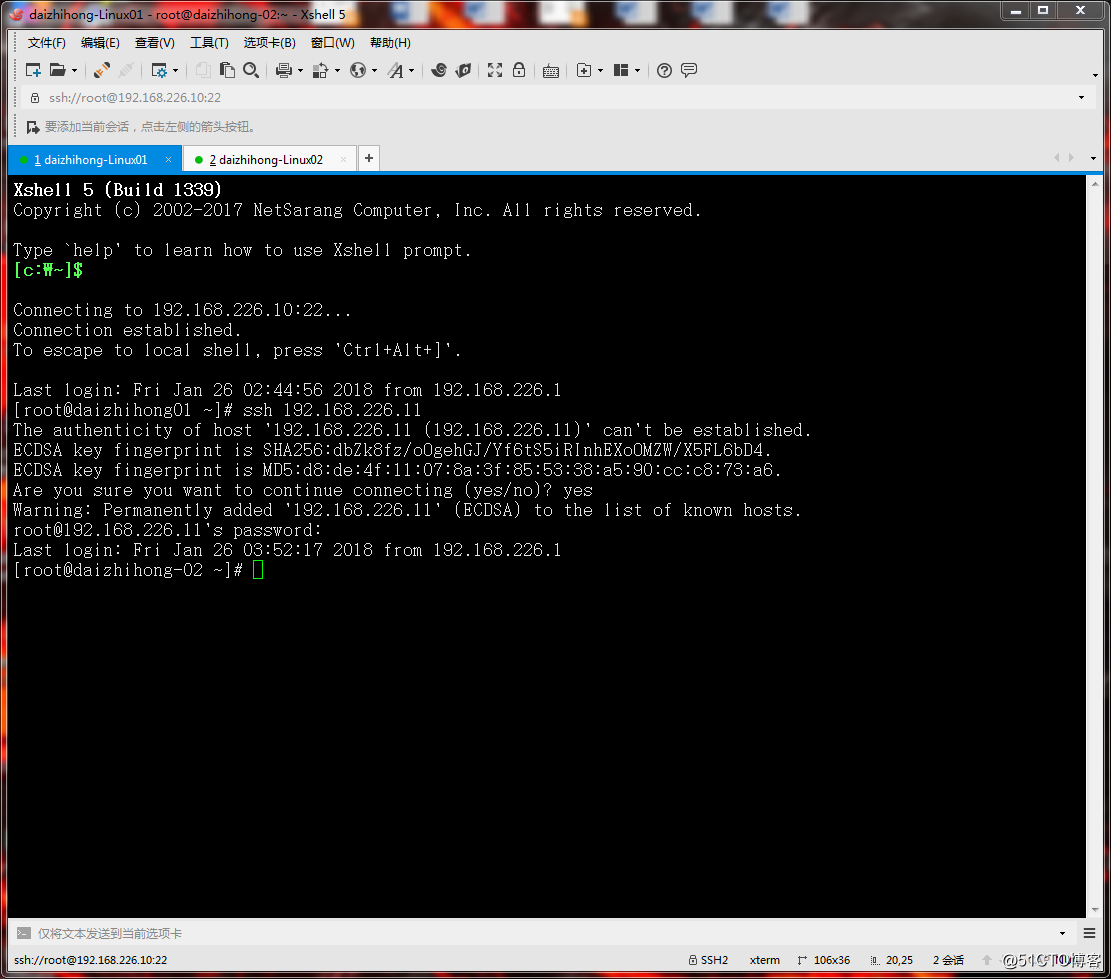Image resolution: width=1111 pixels, height=979 pixels.
Task: Open the 文件(F) menu
Action: click(x=46, y=43)
